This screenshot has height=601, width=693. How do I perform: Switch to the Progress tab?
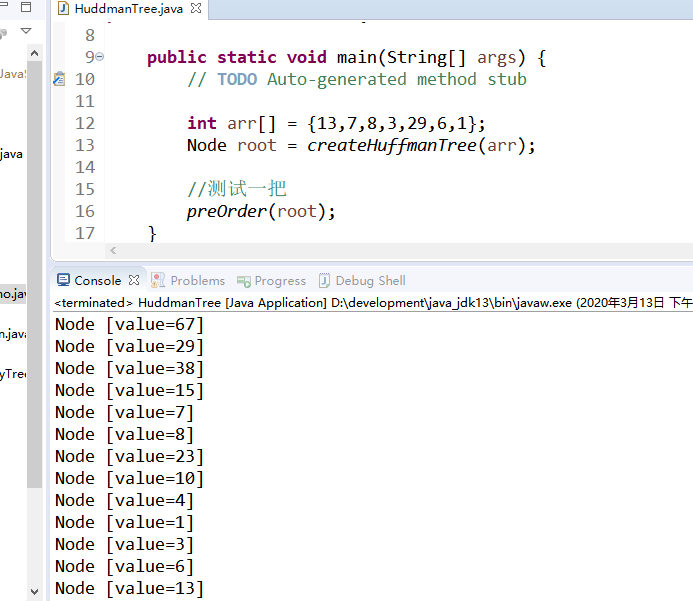coord(280,281)
